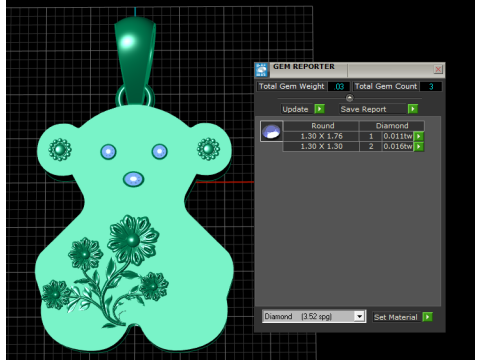
Task: Open the Diamond material dropdown
Action: [x=359, y=316]
